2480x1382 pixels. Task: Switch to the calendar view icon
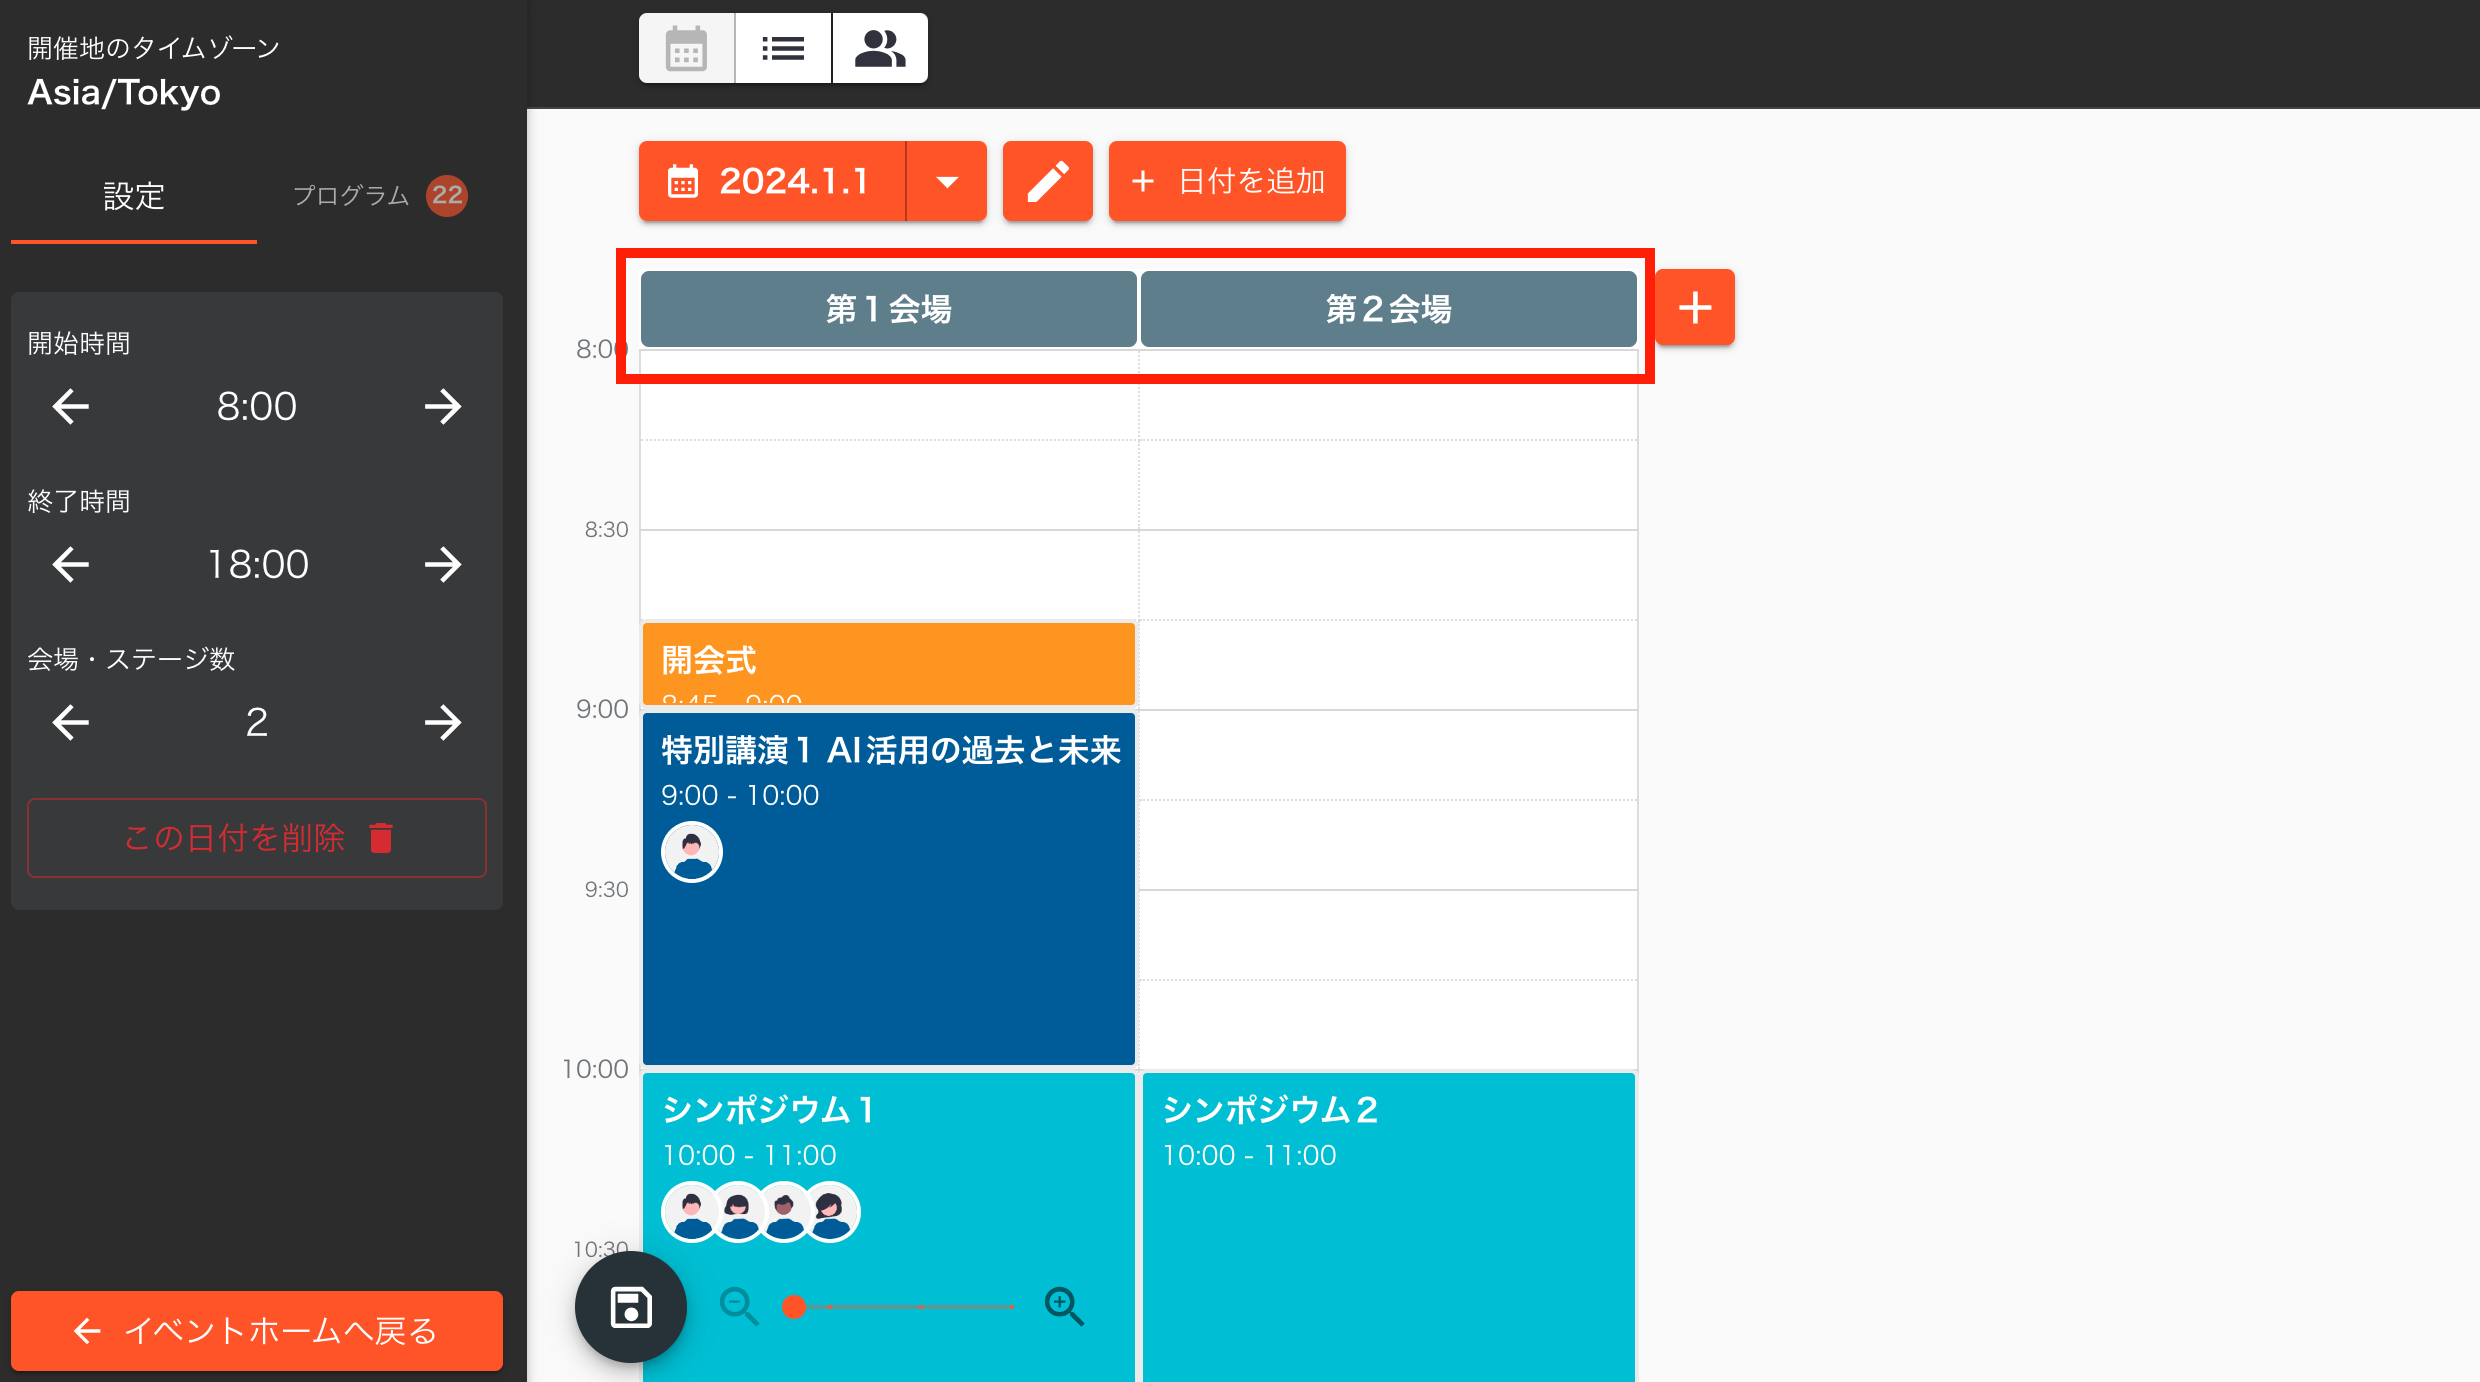686,48
